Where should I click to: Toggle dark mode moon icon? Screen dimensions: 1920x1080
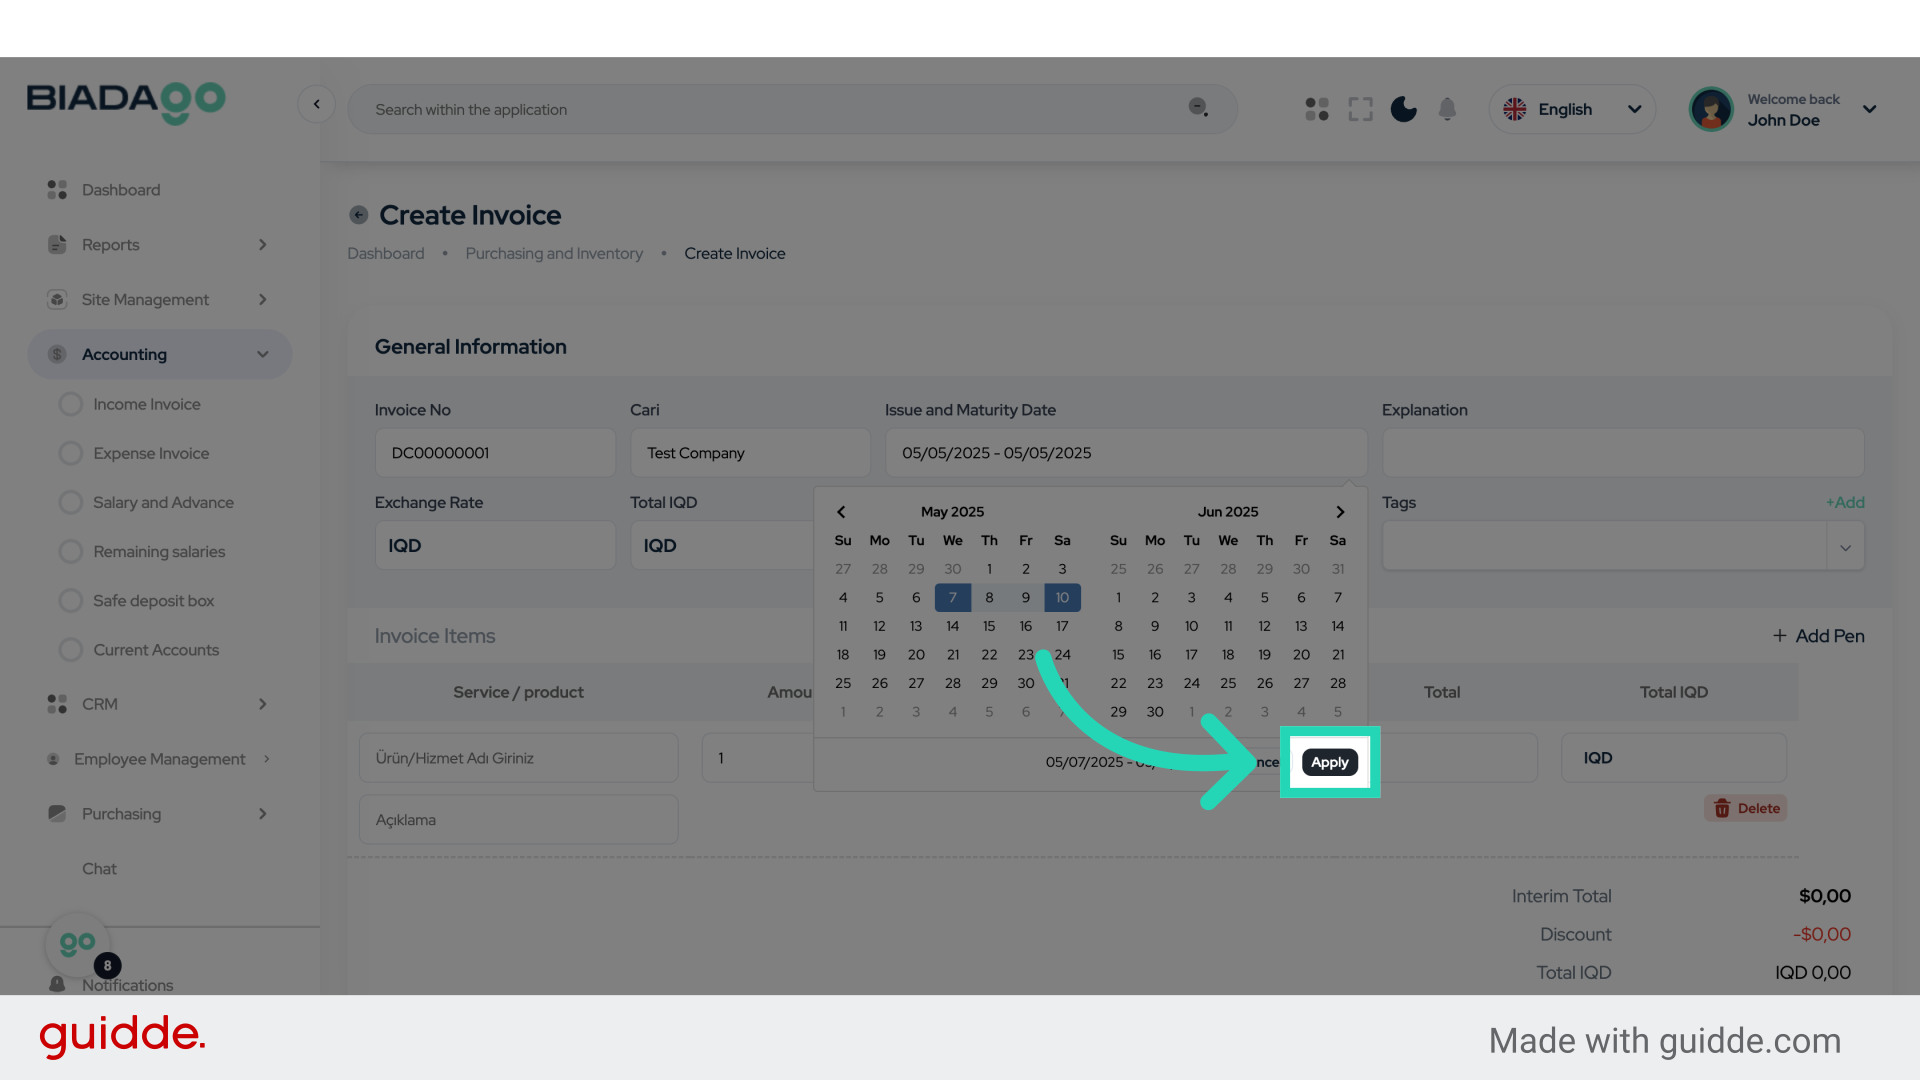coord(1403,109)
